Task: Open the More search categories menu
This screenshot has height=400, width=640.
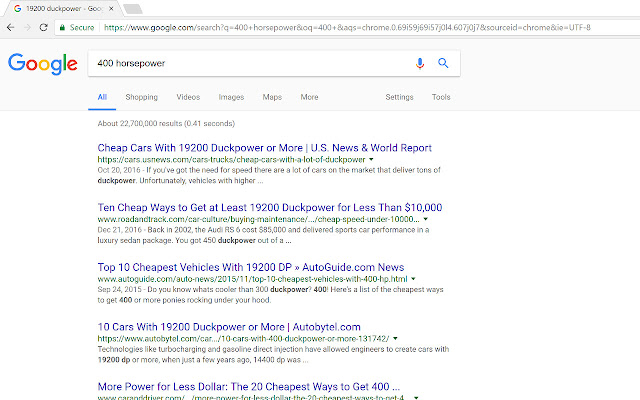Action: 309,97
